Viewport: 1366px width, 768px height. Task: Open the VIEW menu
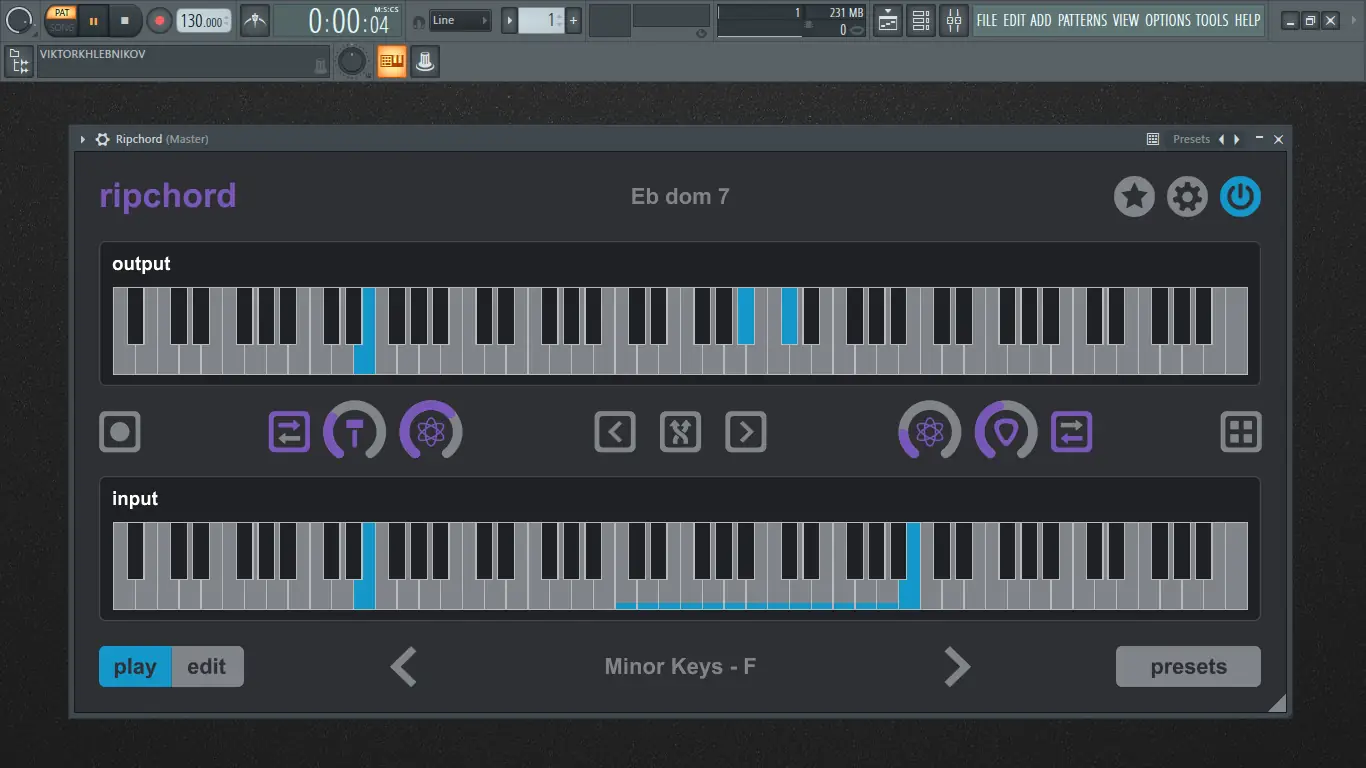click(1126, 20)
